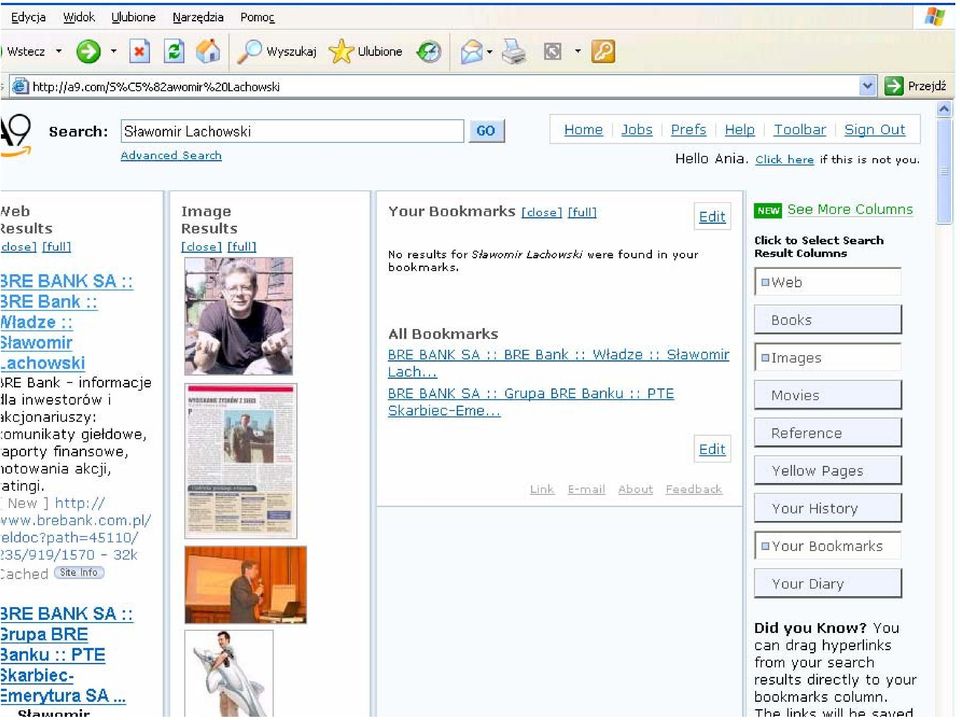Open the Ulubione menu in the menu bar
This screenshot has height=720, width=960.
point(133,17)
